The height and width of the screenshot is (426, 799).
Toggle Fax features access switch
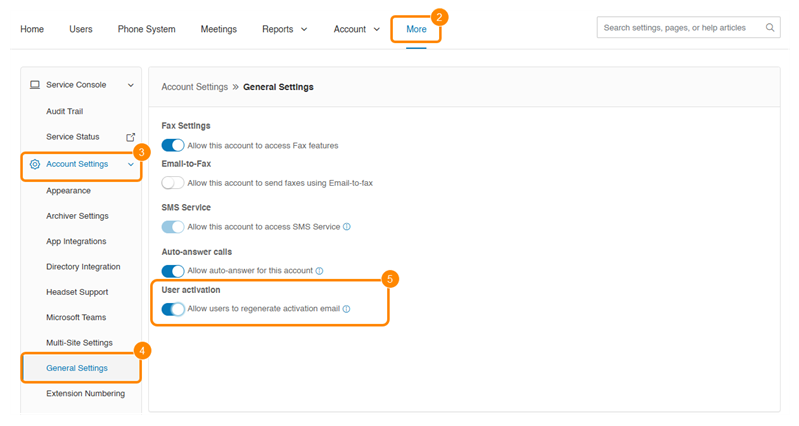click(x=173, y=145)
